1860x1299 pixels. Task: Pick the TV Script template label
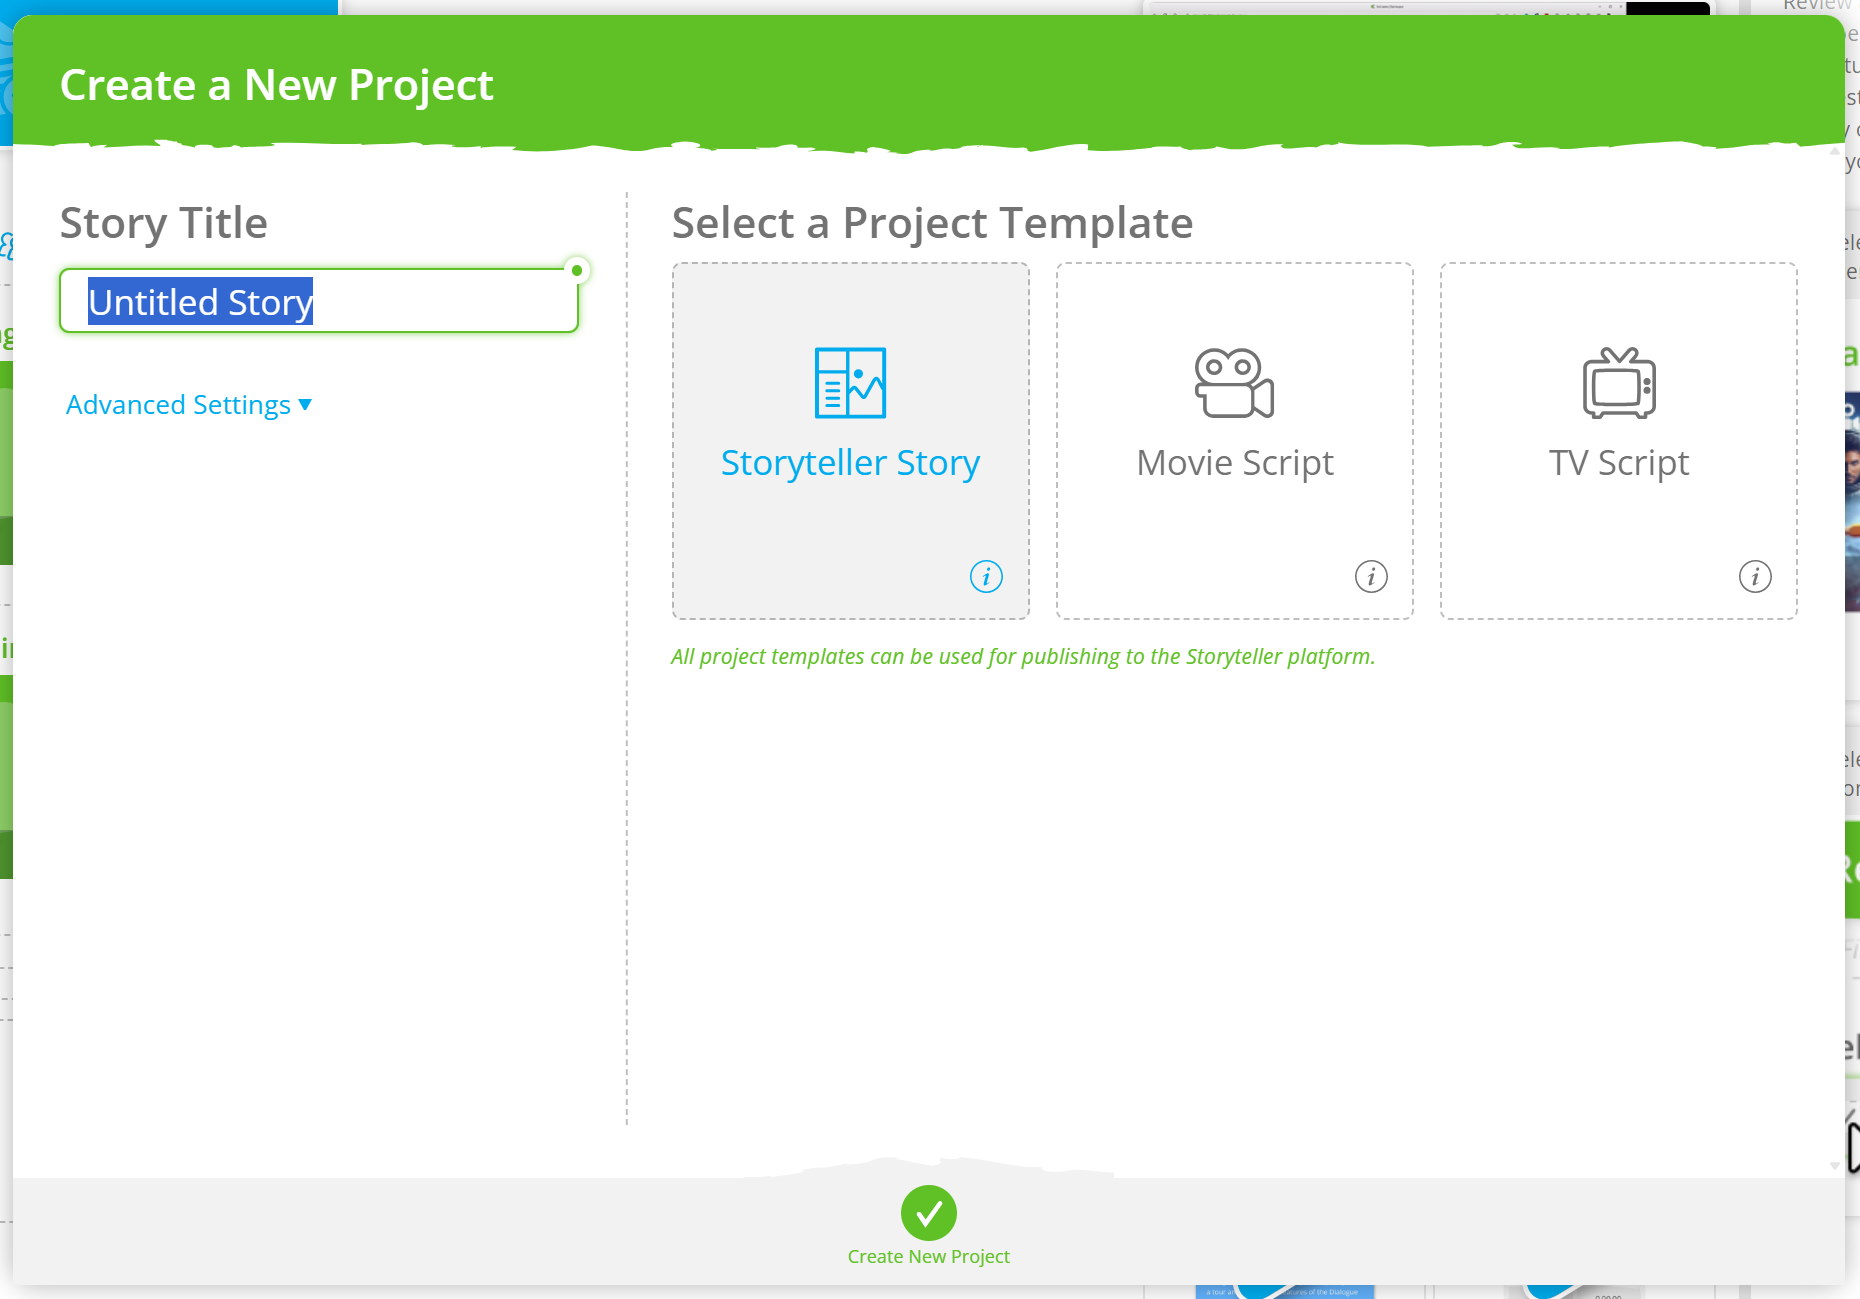(x=1619, y=463)
